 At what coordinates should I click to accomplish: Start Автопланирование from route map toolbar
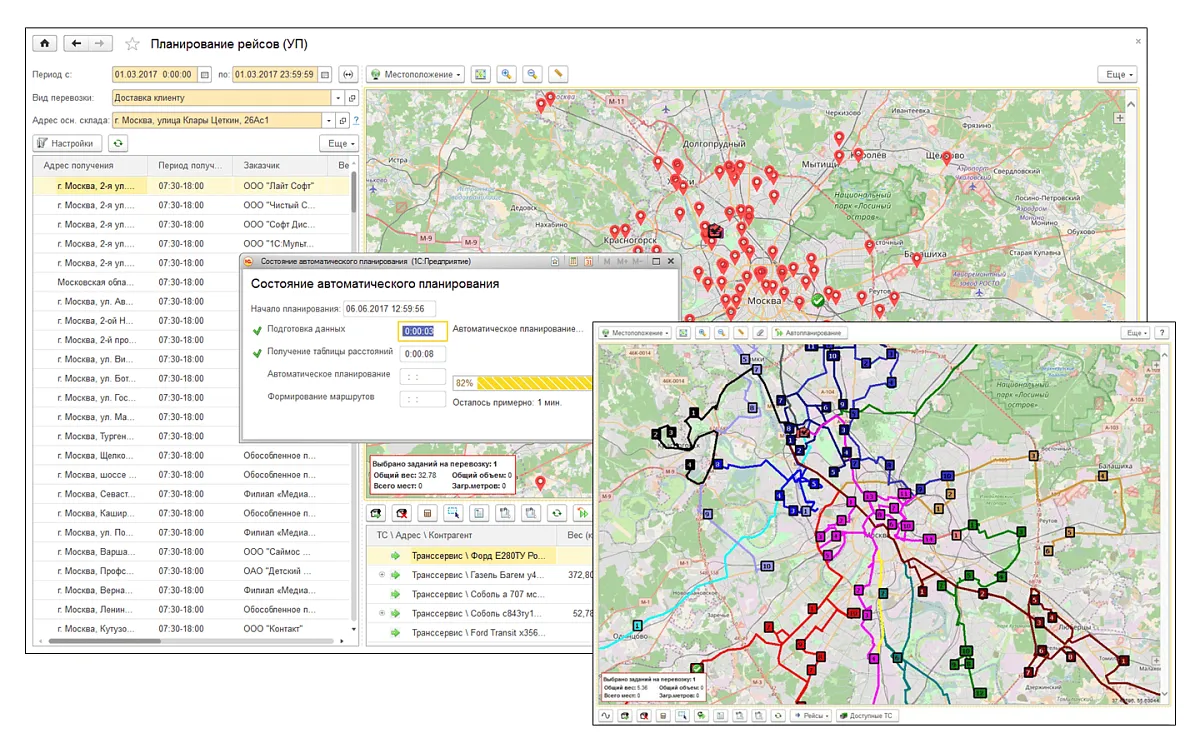tap(810, 332)
